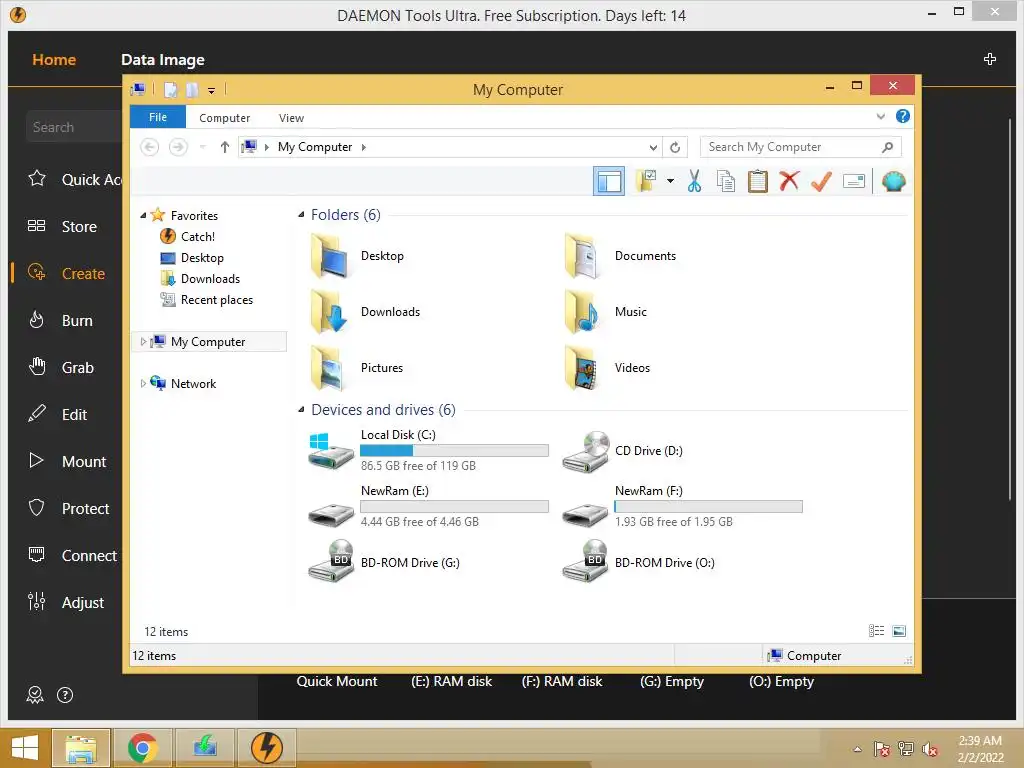The height and width of the screenshot is (768, 1024).
Task: Collapse Favorites in the navigation tree
Action: click(x=143, y=216)
